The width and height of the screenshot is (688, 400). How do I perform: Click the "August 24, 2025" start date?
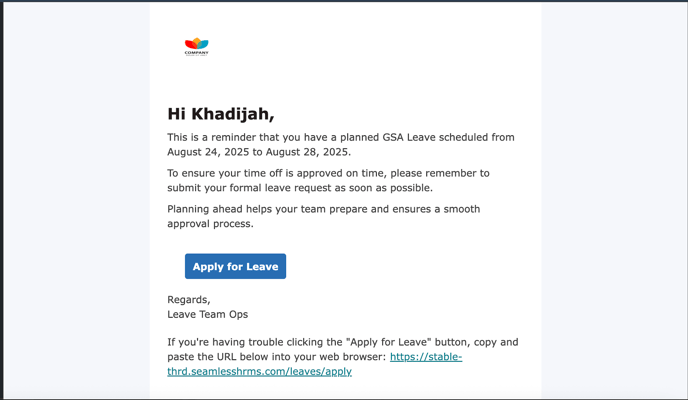click(x=208, y=152)
